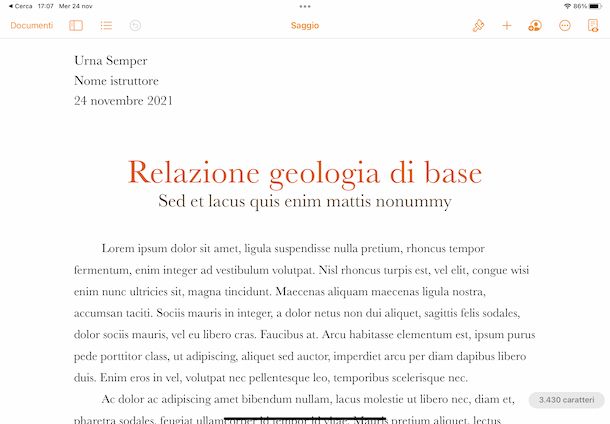Open the collaboration share icon
610x424 pixels.
click(x=535, y=26)
